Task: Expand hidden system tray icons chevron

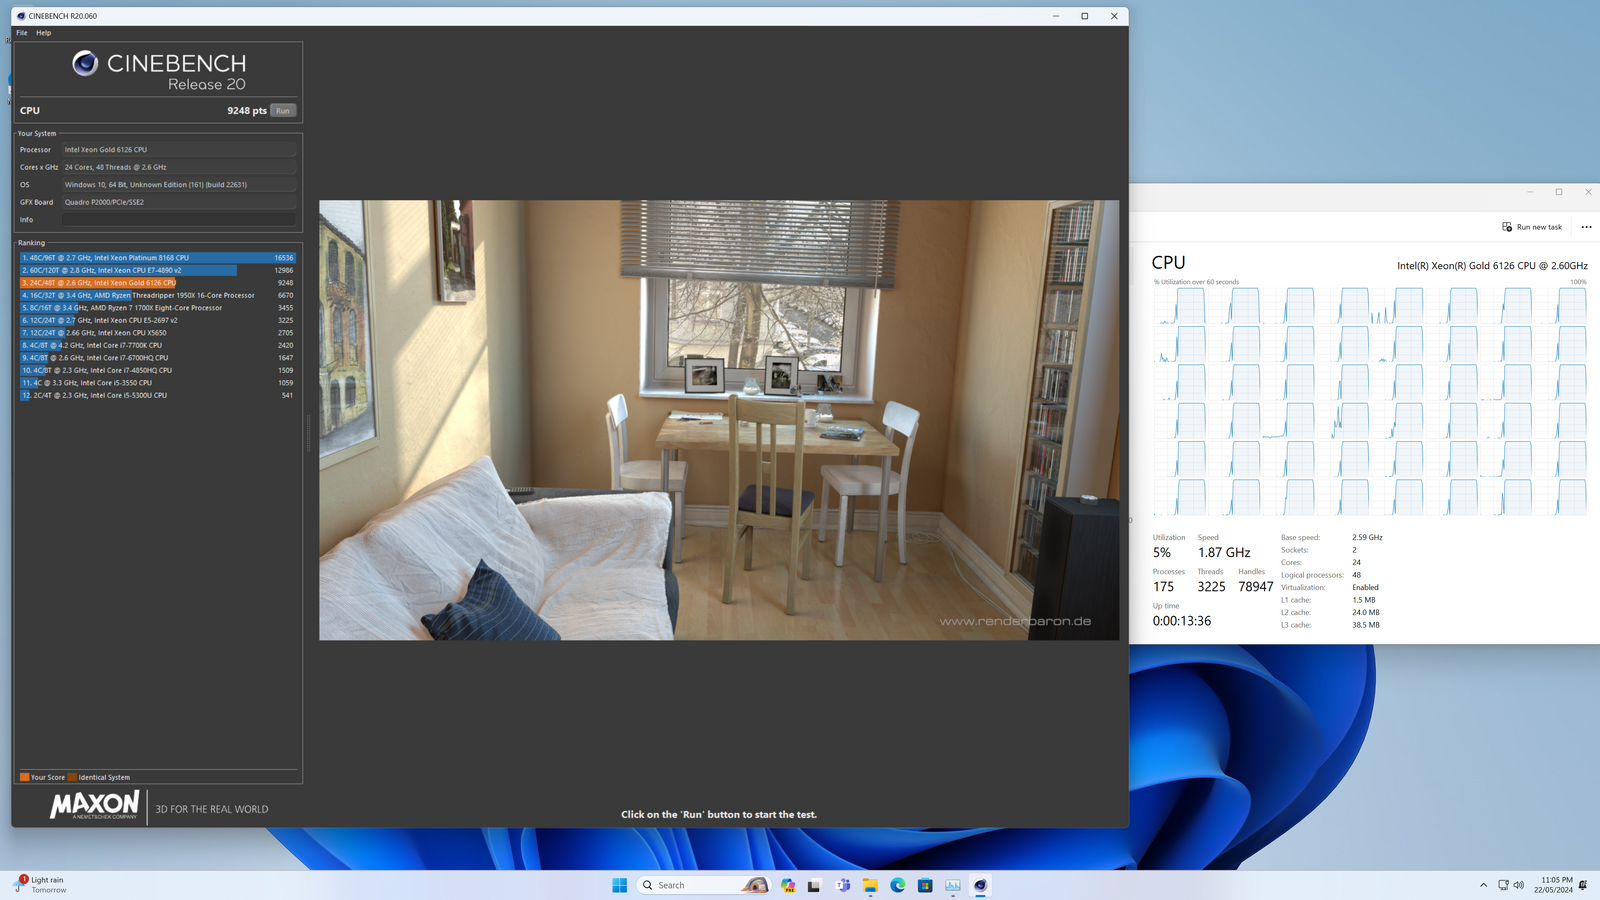Action: point(1483,885)
